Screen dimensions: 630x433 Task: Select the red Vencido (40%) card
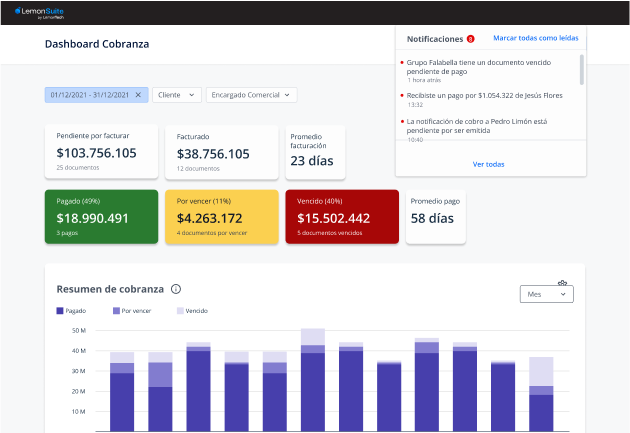click(342, 216)
